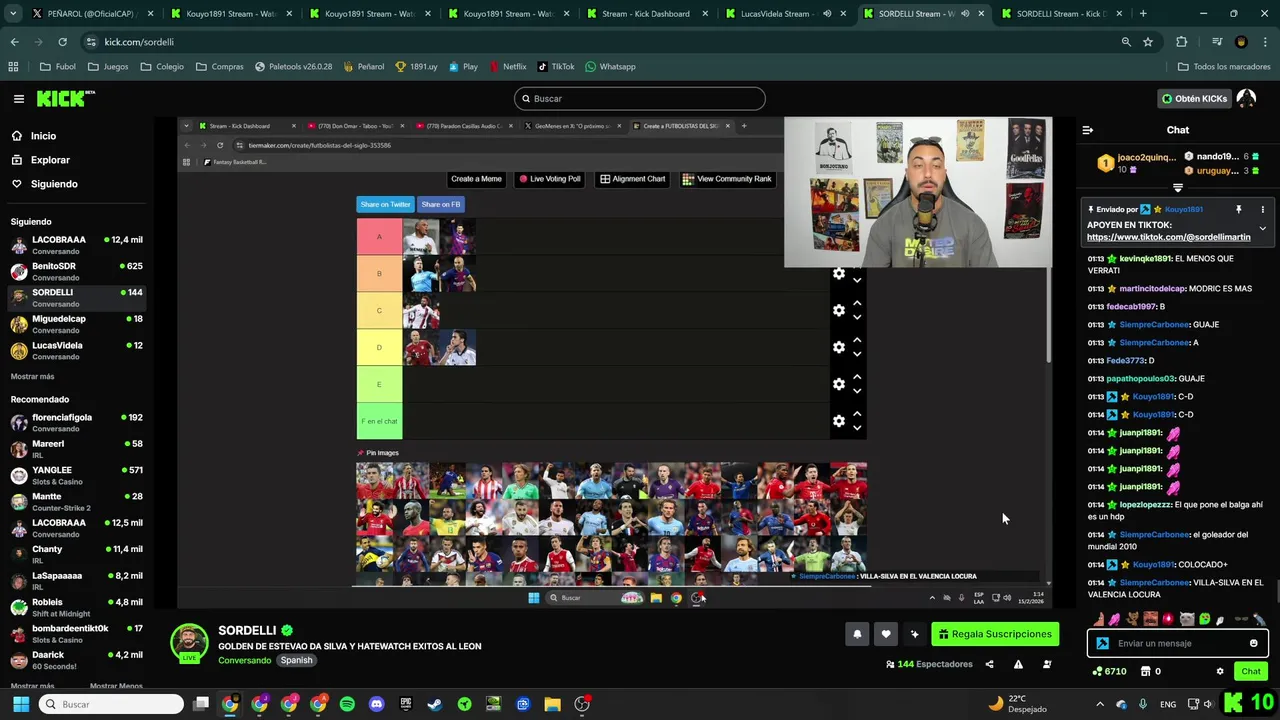The width and height of the screenshot is (1280, 720).
Task: Open user avatar menu in header
Action: point(1246,98)
